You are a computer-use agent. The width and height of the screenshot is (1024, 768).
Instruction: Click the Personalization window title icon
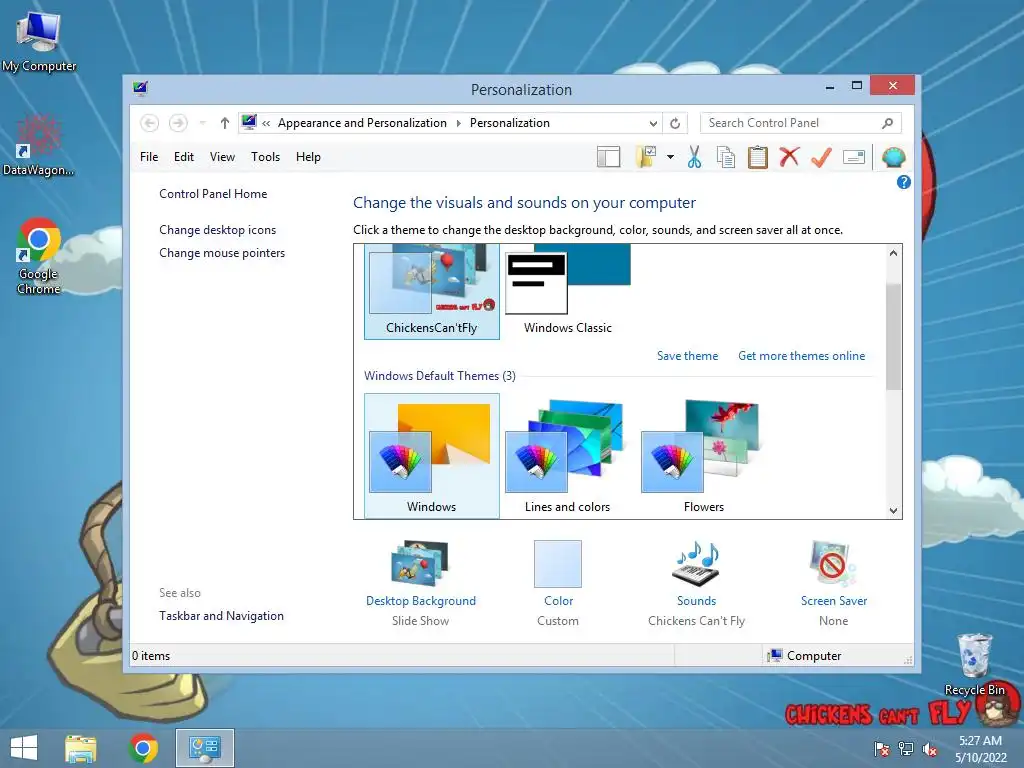point(140,88)
